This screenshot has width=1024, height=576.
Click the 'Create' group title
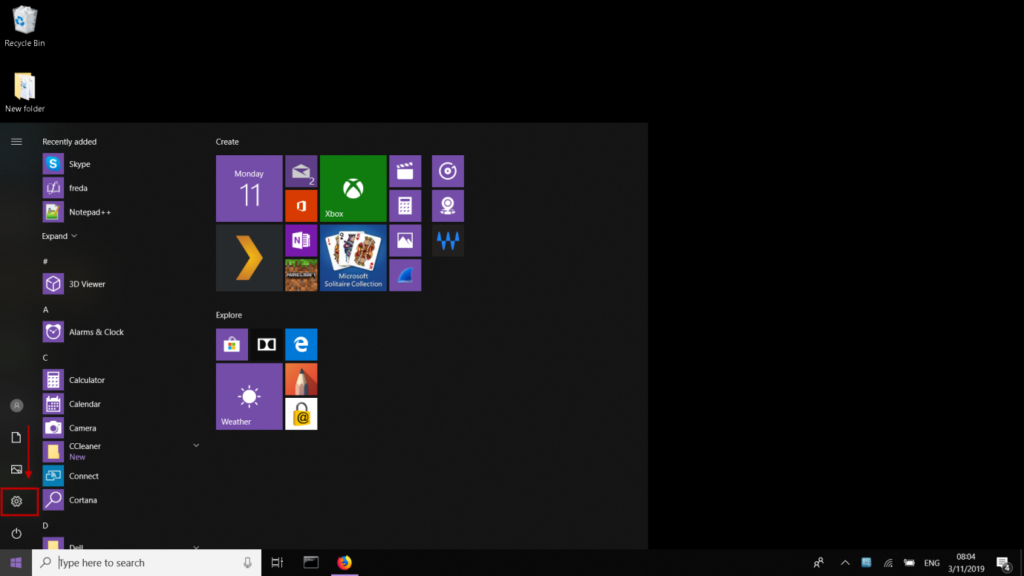click(227, 142)
